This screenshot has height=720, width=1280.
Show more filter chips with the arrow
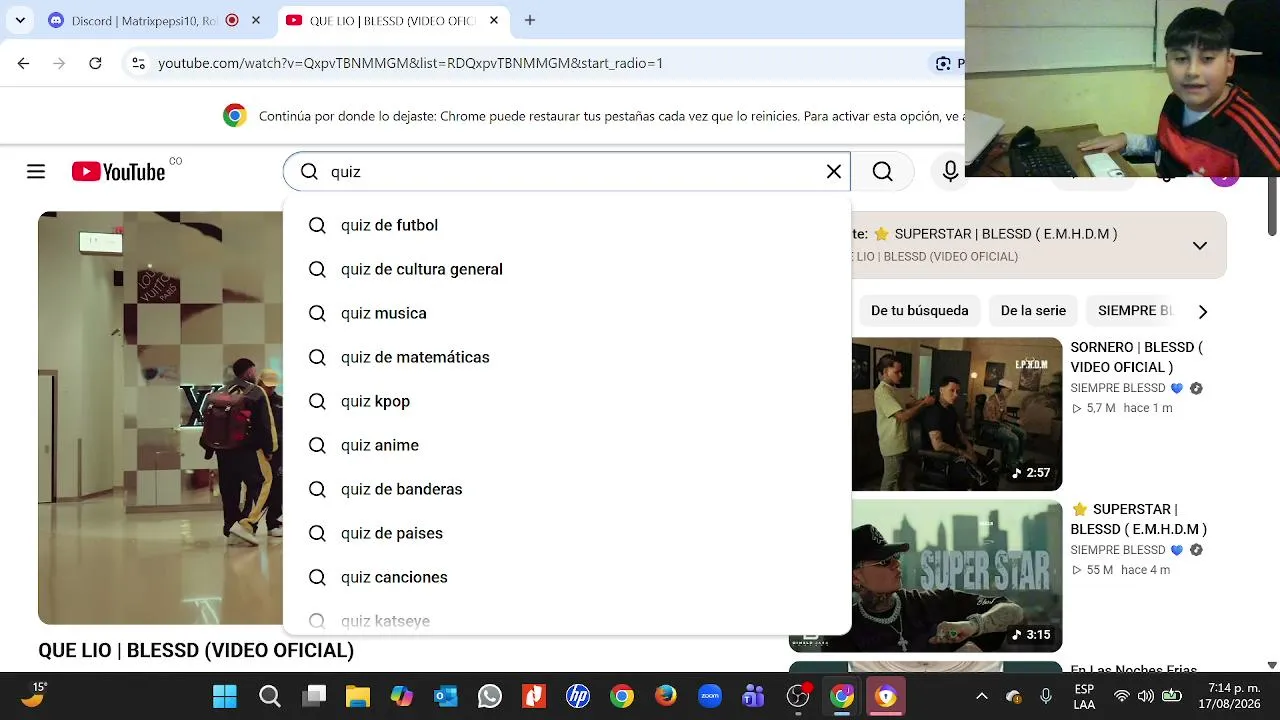tap(1203, 311)
